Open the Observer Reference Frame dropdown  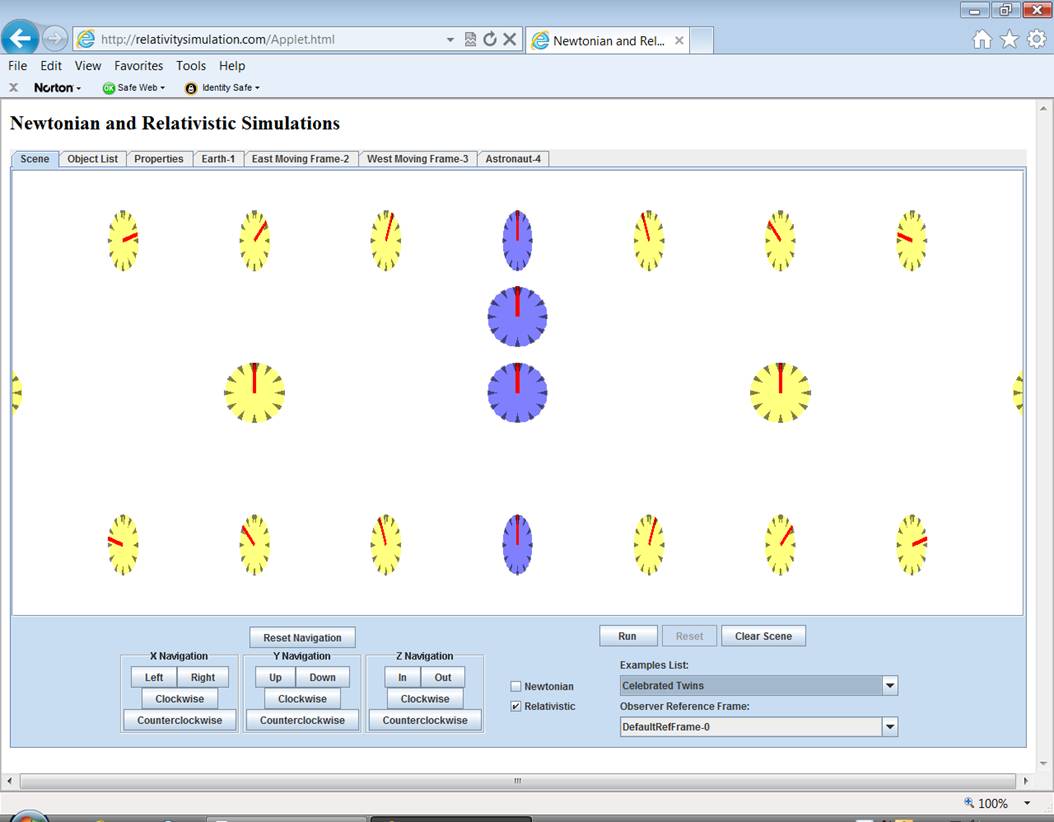(x=889, y=727)
